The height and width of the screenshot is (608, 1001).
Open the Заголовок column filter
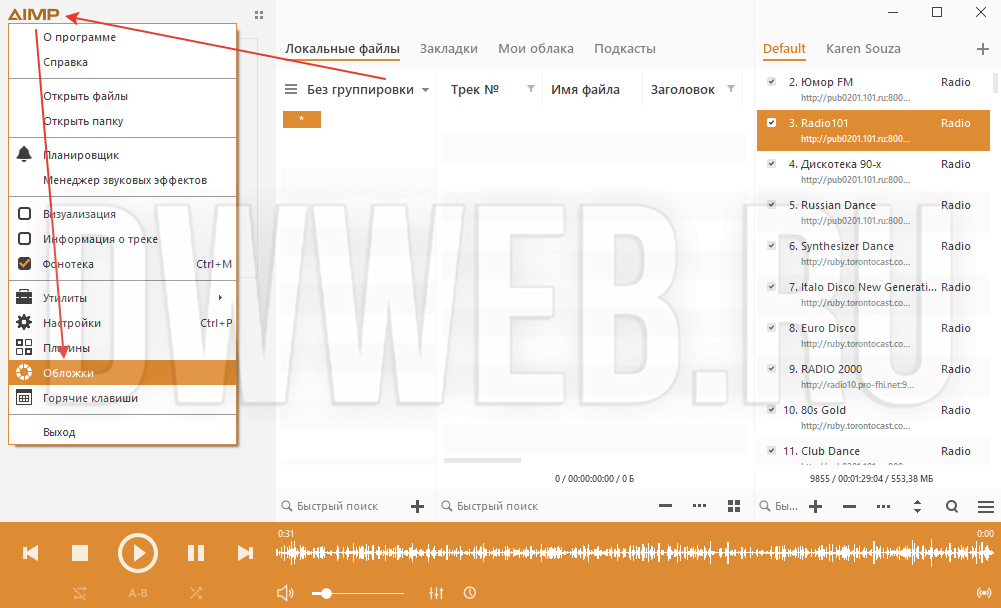[x=731, y=89]
